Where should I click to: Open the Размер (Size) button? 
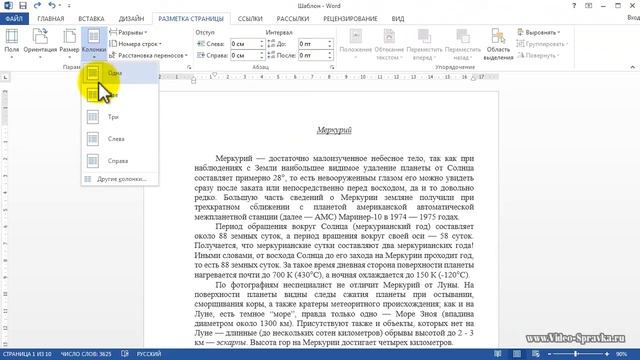click(x=69, y=44)
